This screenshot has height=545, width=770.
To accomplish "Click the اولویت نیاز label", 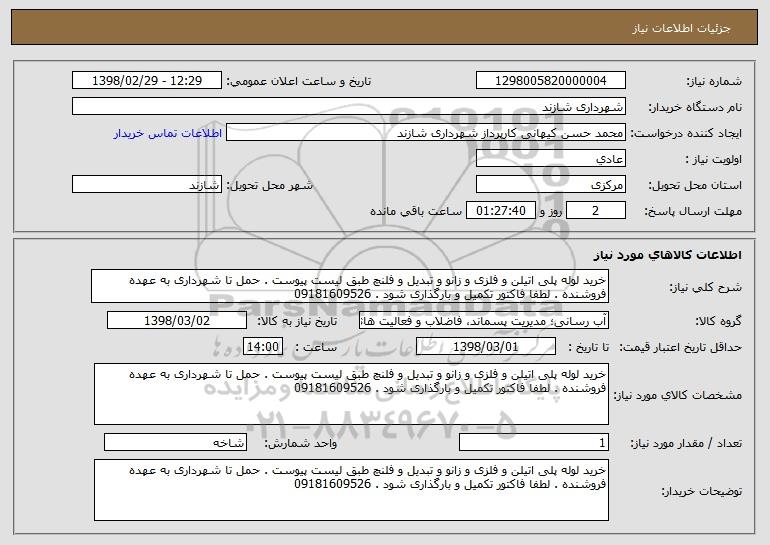I will (x=714, y=159).
